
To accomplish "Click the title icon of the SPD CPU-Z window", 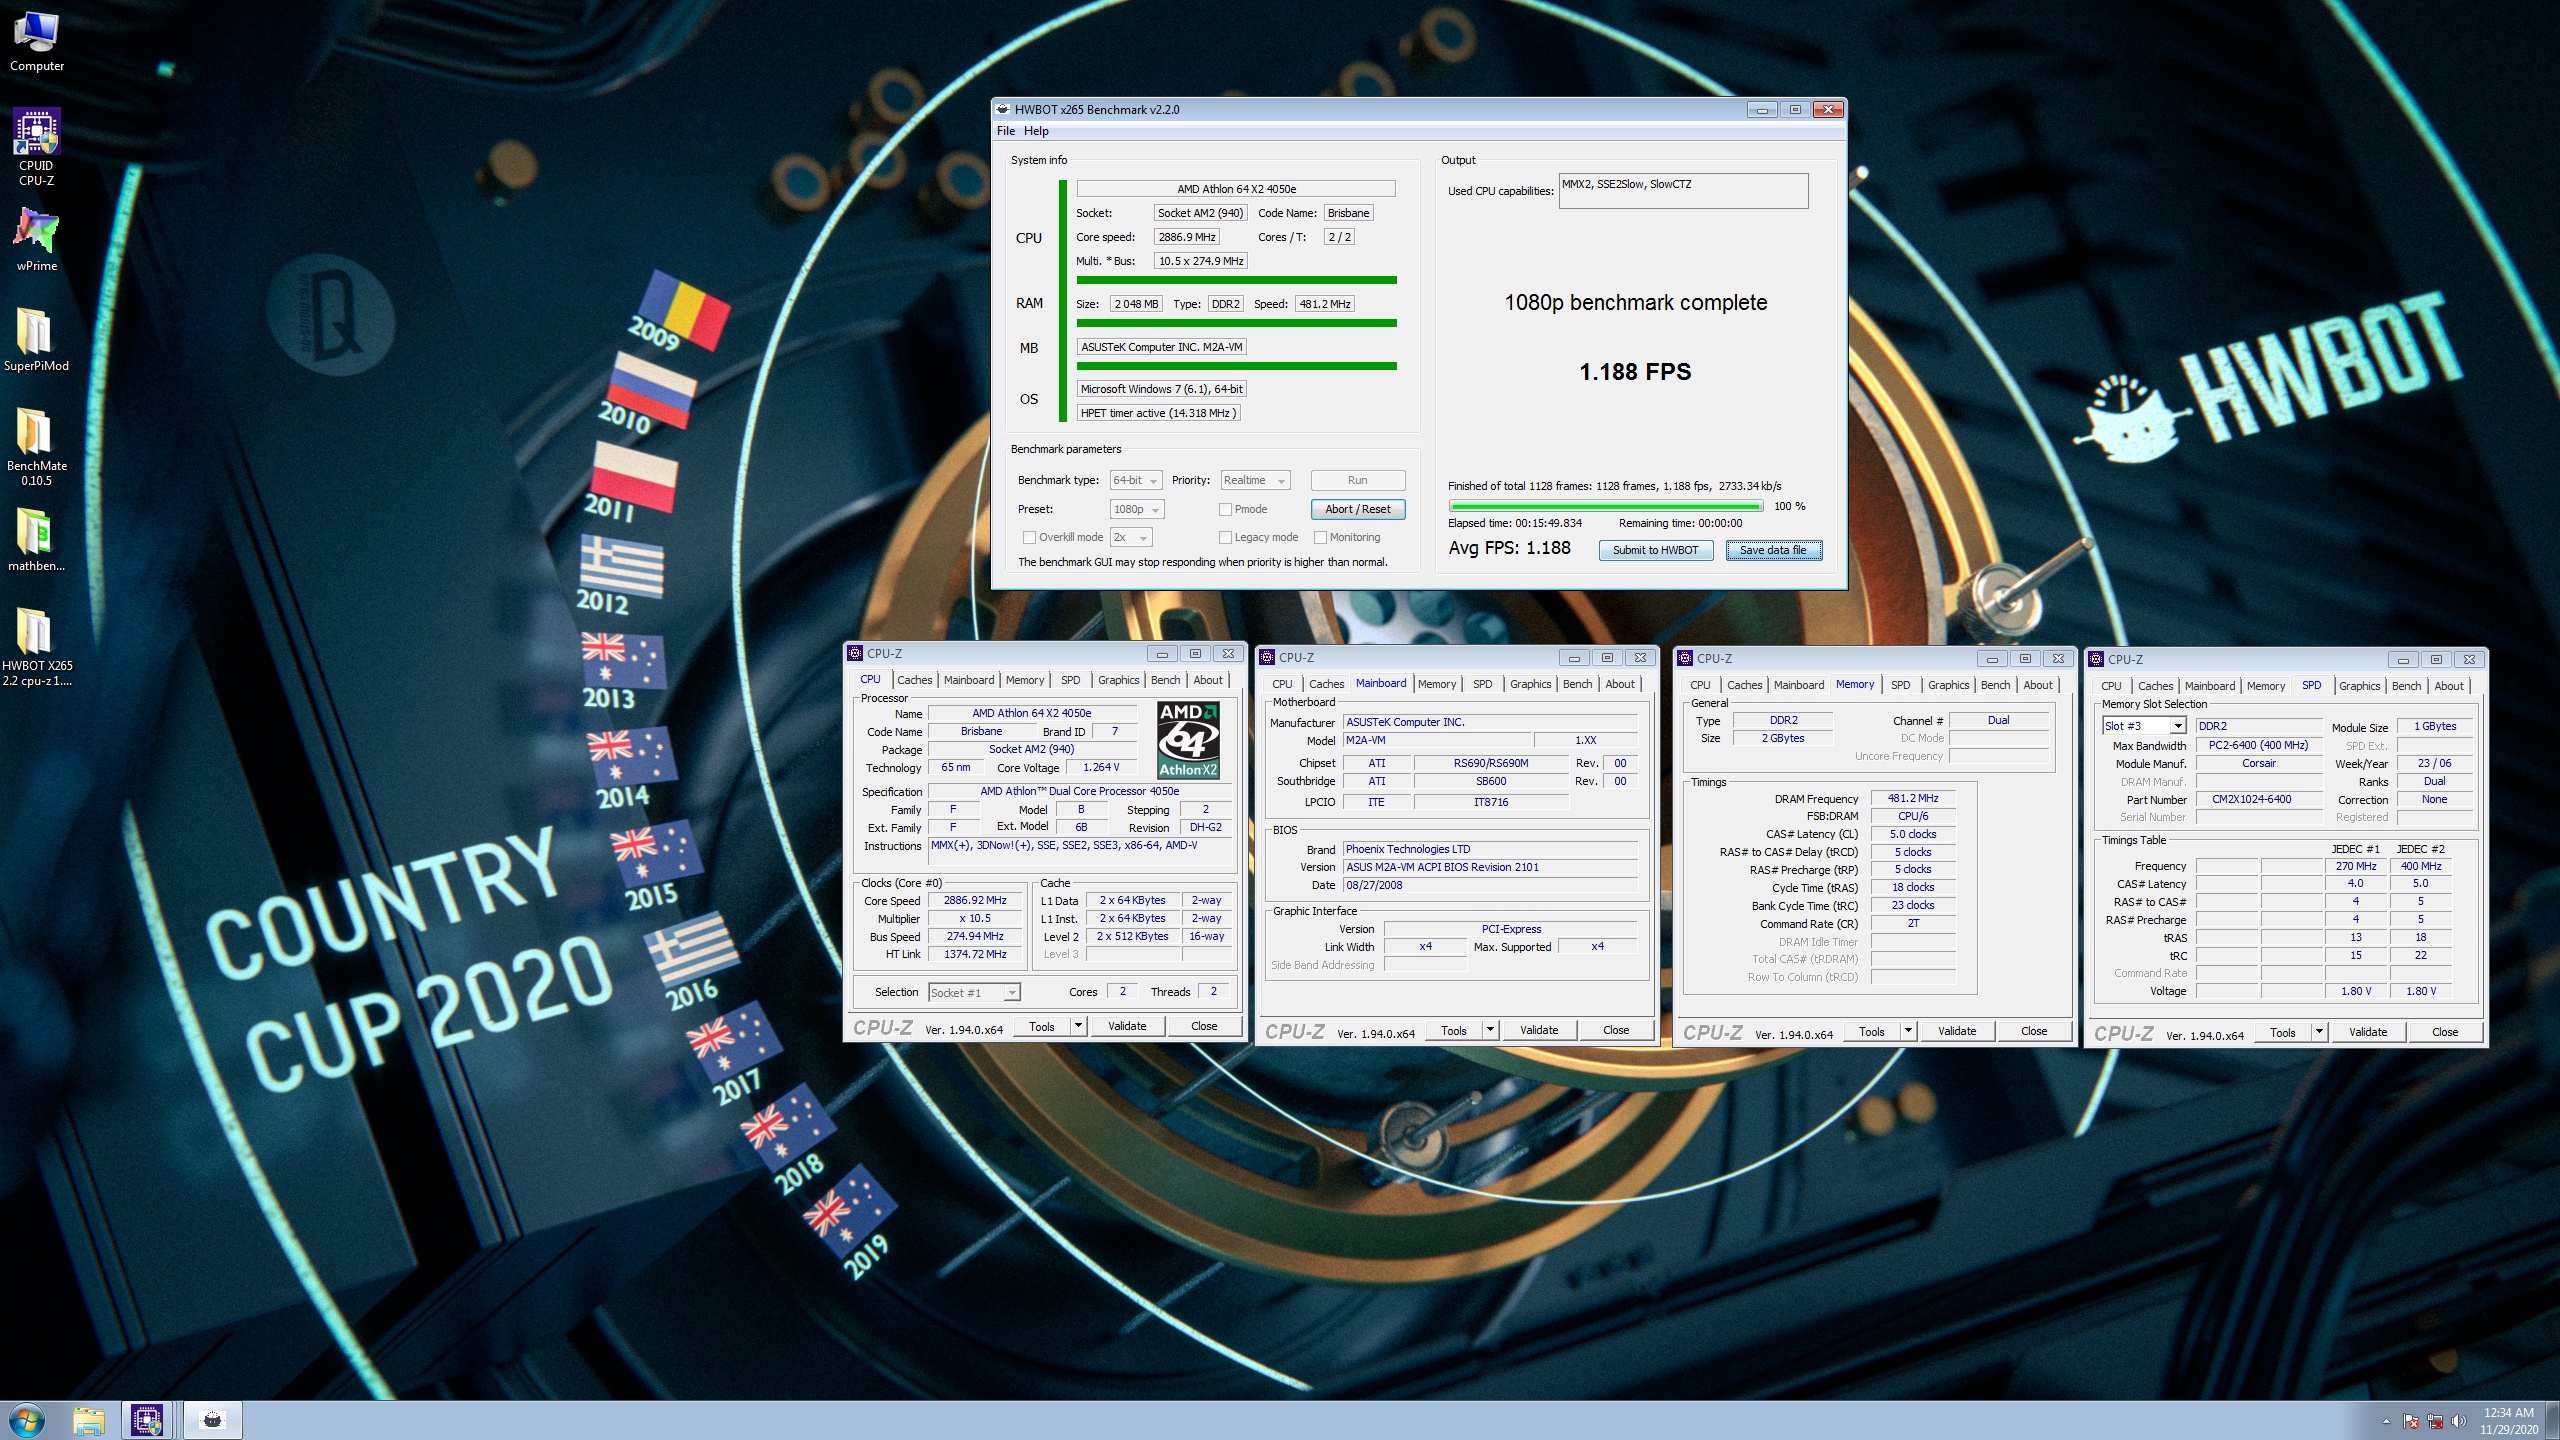I will (x=2096, y=659).
